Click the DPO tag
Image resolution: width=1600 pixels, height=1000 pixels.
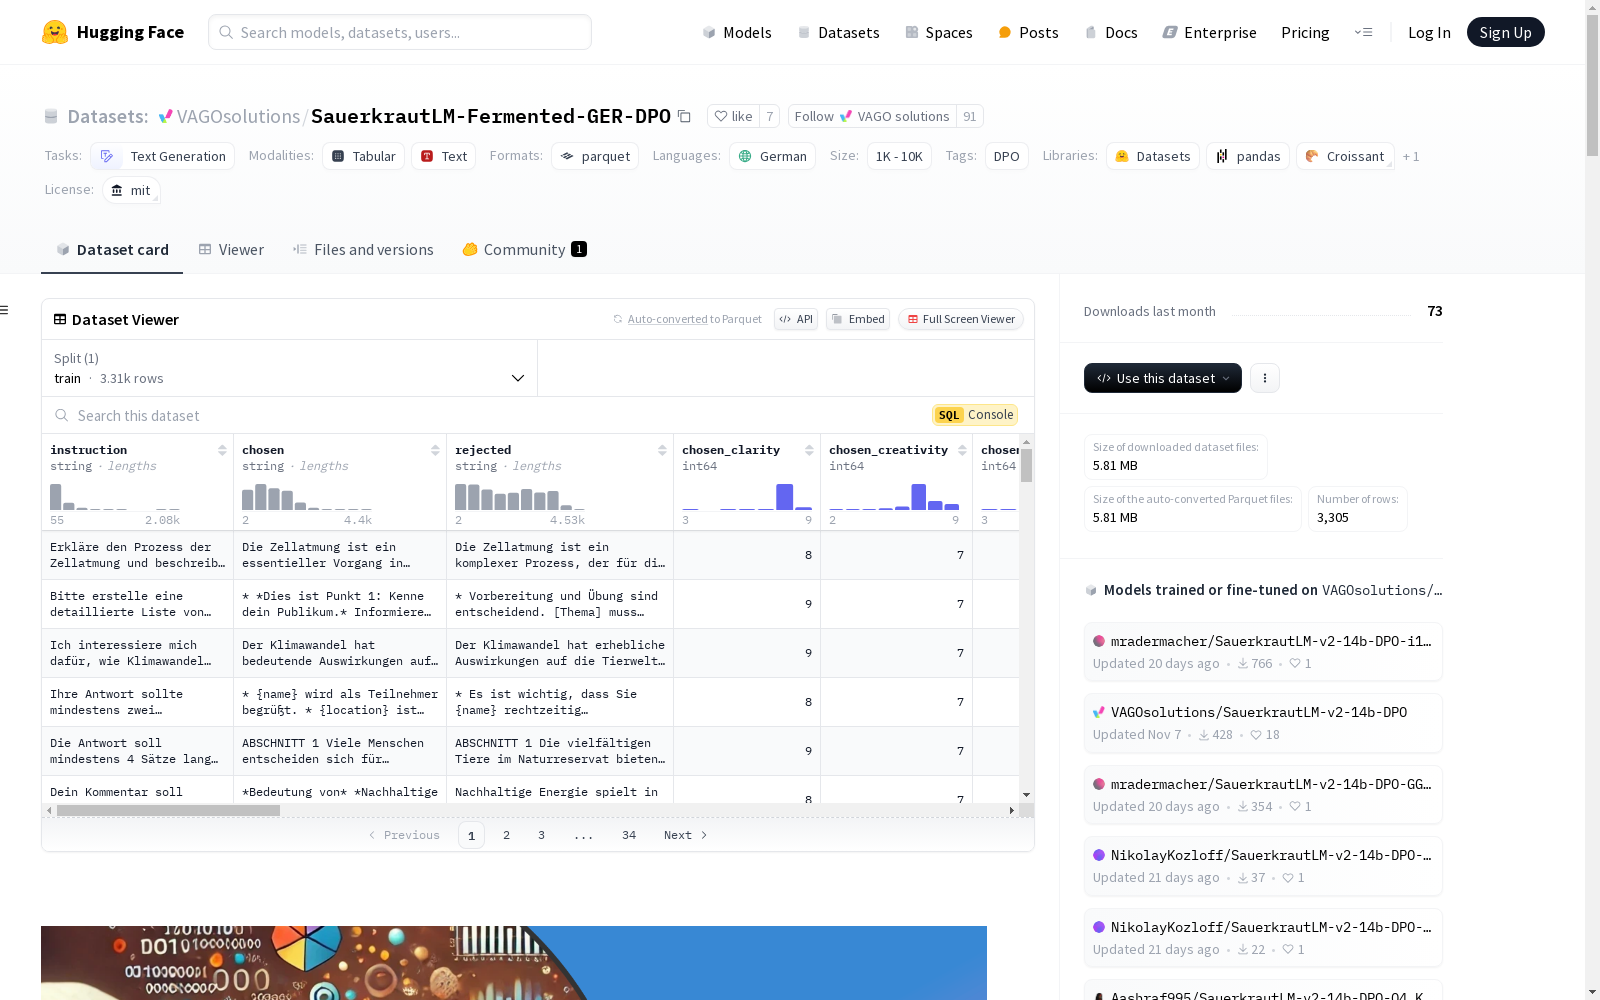1007,156
